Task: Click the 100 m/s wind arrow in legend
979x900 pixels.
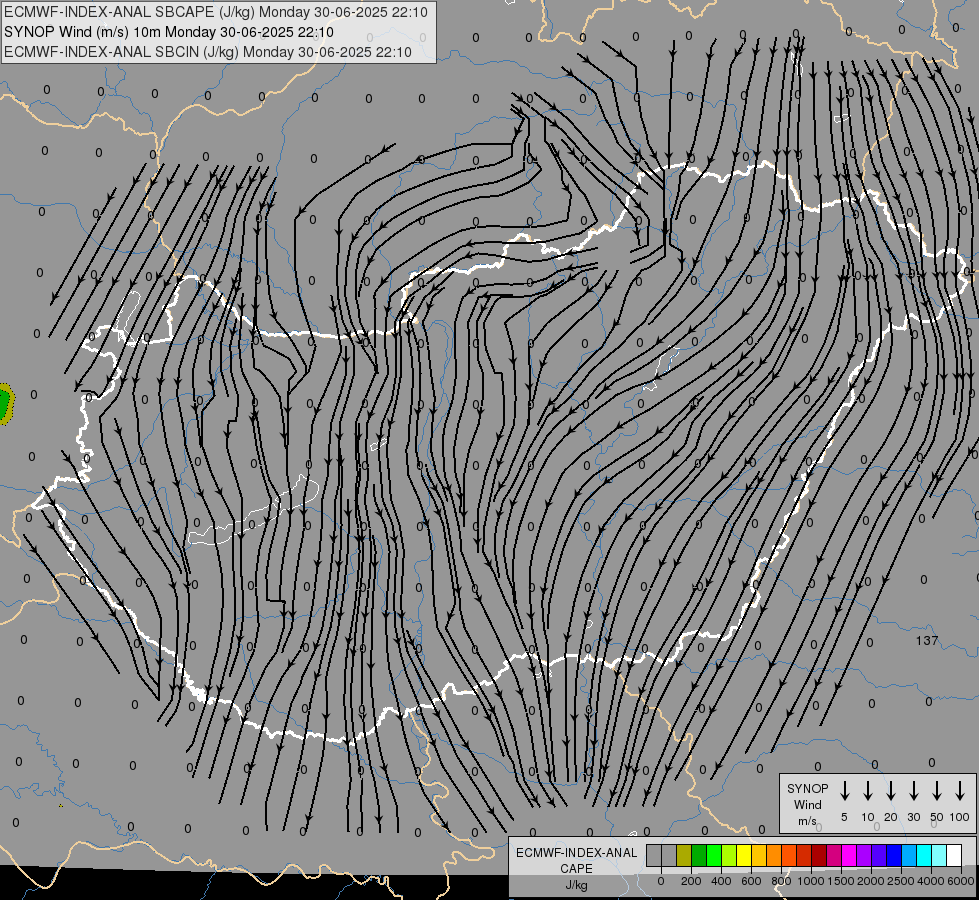Action: click(960, 791)
